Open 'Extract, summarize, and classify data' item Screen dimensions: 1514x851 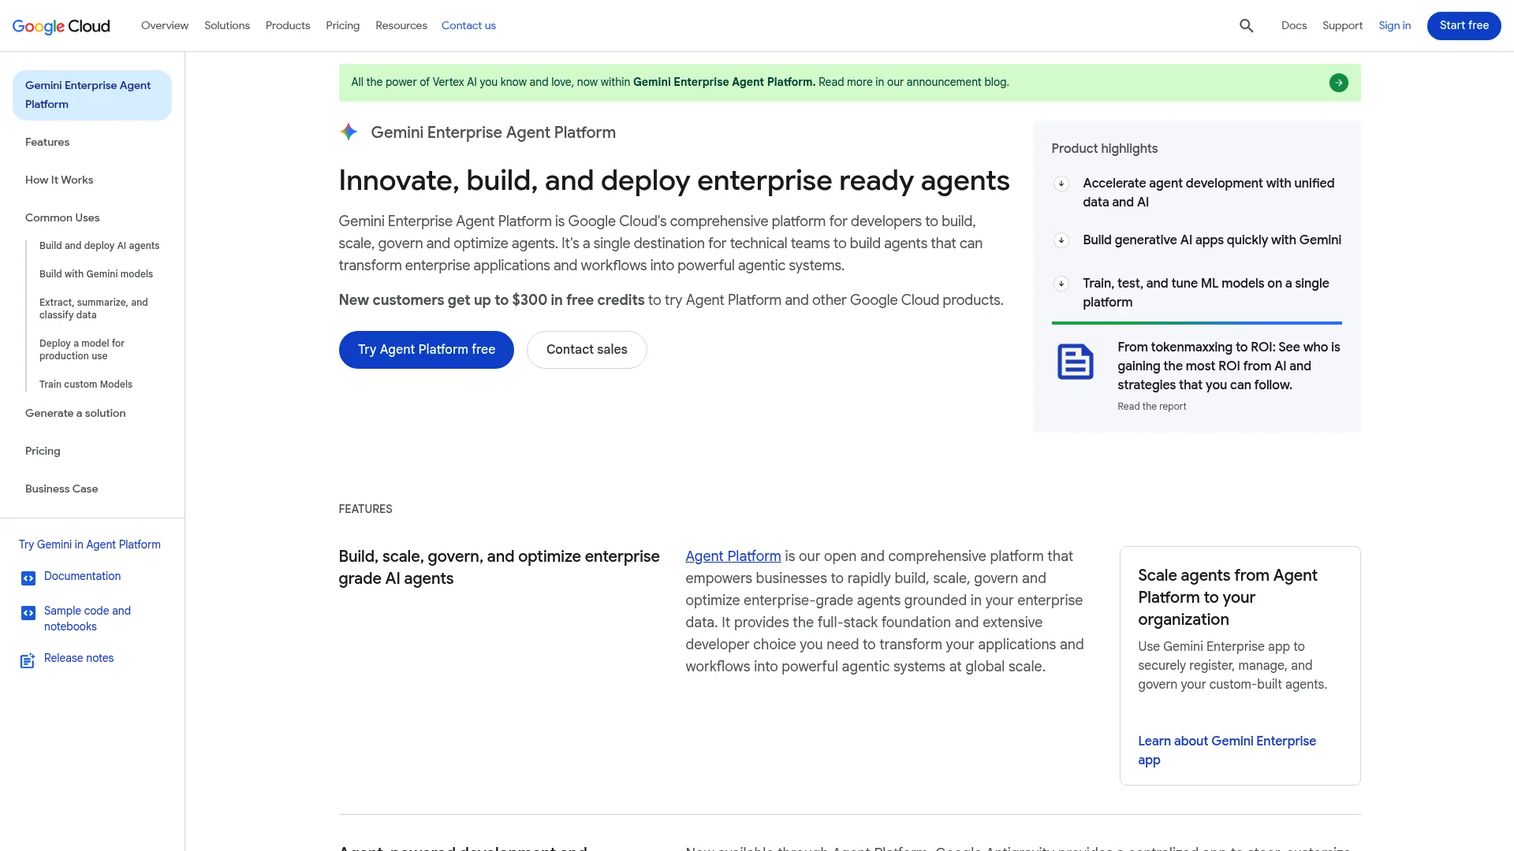pyautogui.click(x=94, y=308)
